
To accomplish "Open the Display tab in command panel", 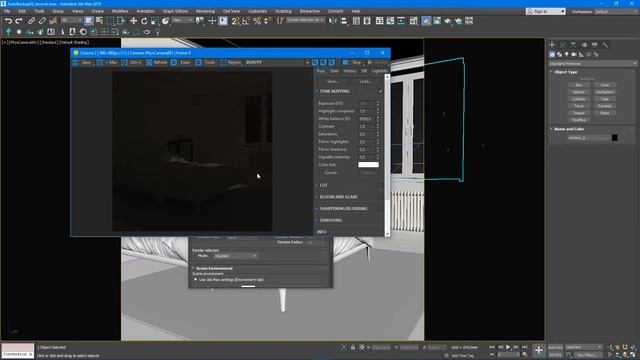I will pos(595,44).
